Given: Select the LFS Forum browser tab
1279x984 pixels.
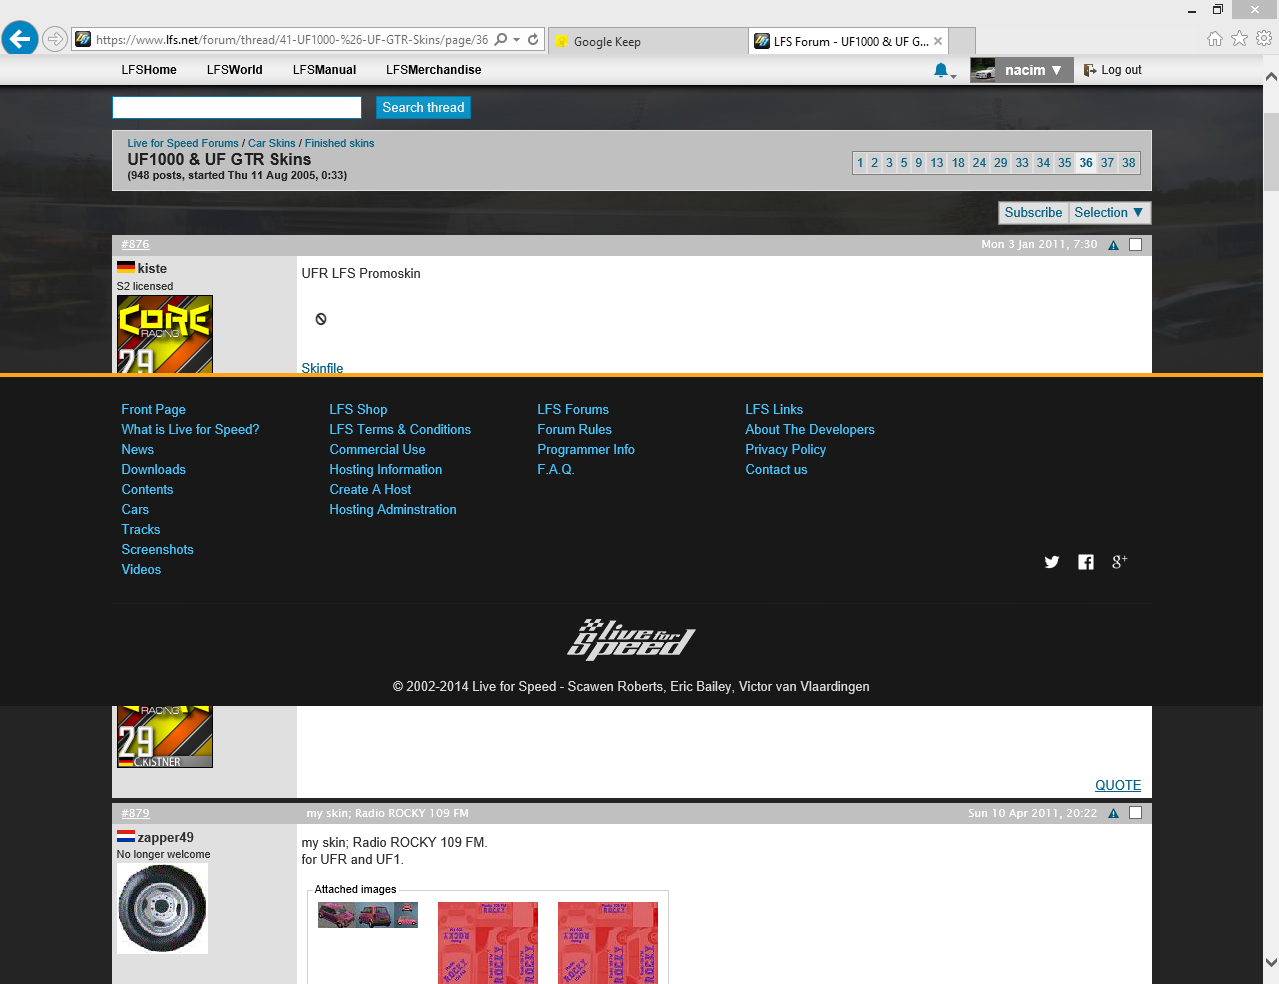Looking at the screenshot, I should click(847, 41).
